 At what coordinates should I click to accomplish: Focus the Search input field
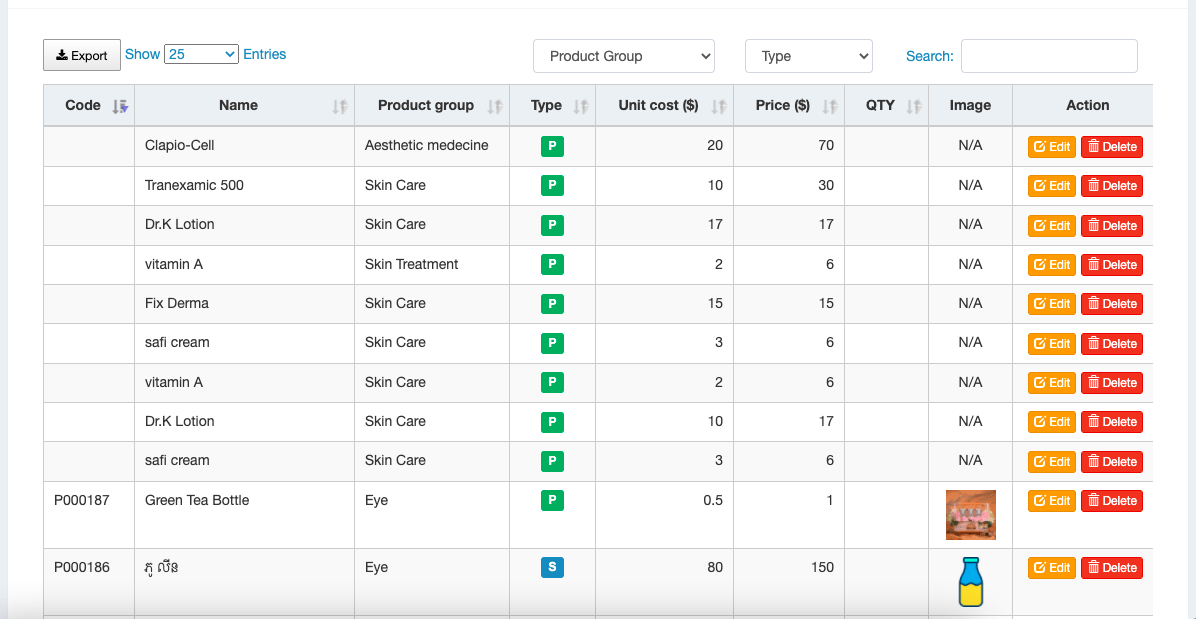tap(1049, 56)
